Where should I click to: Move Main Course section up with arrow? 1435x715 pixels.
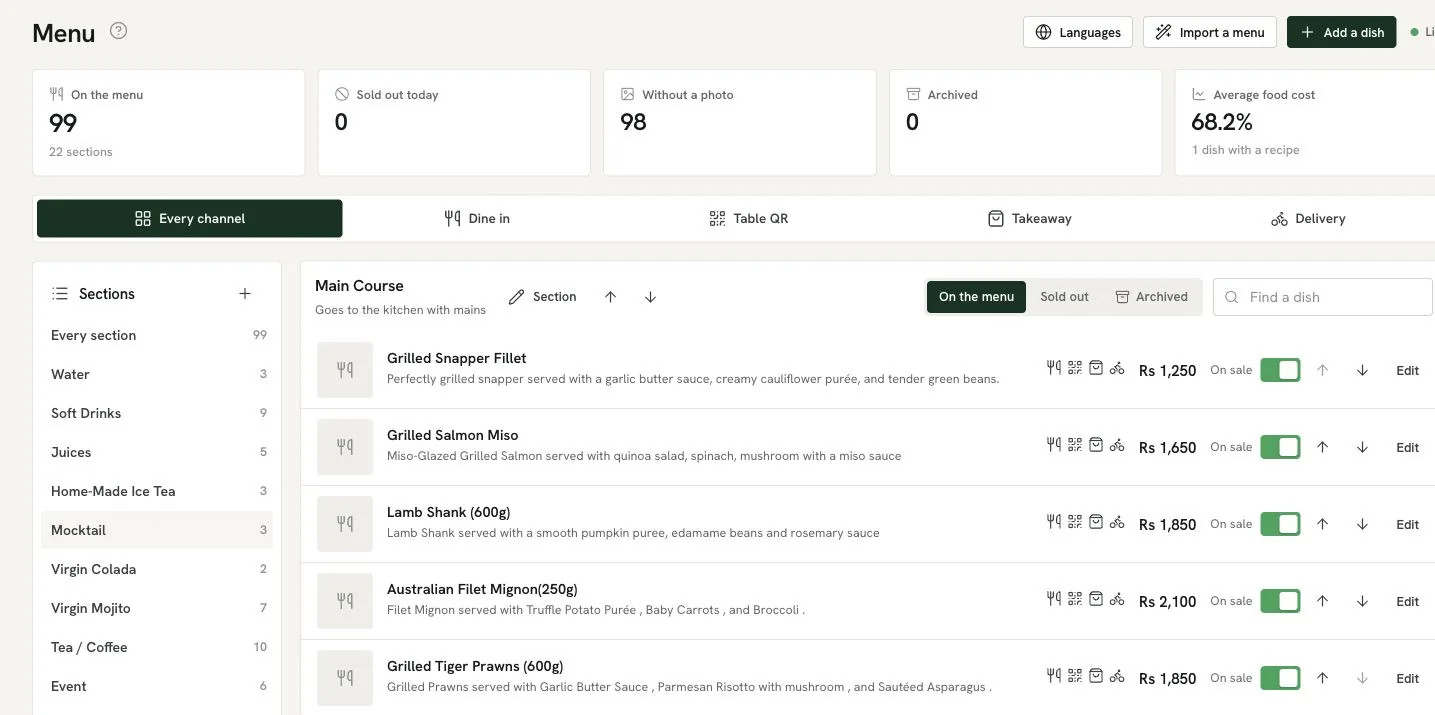pos(610,297)
